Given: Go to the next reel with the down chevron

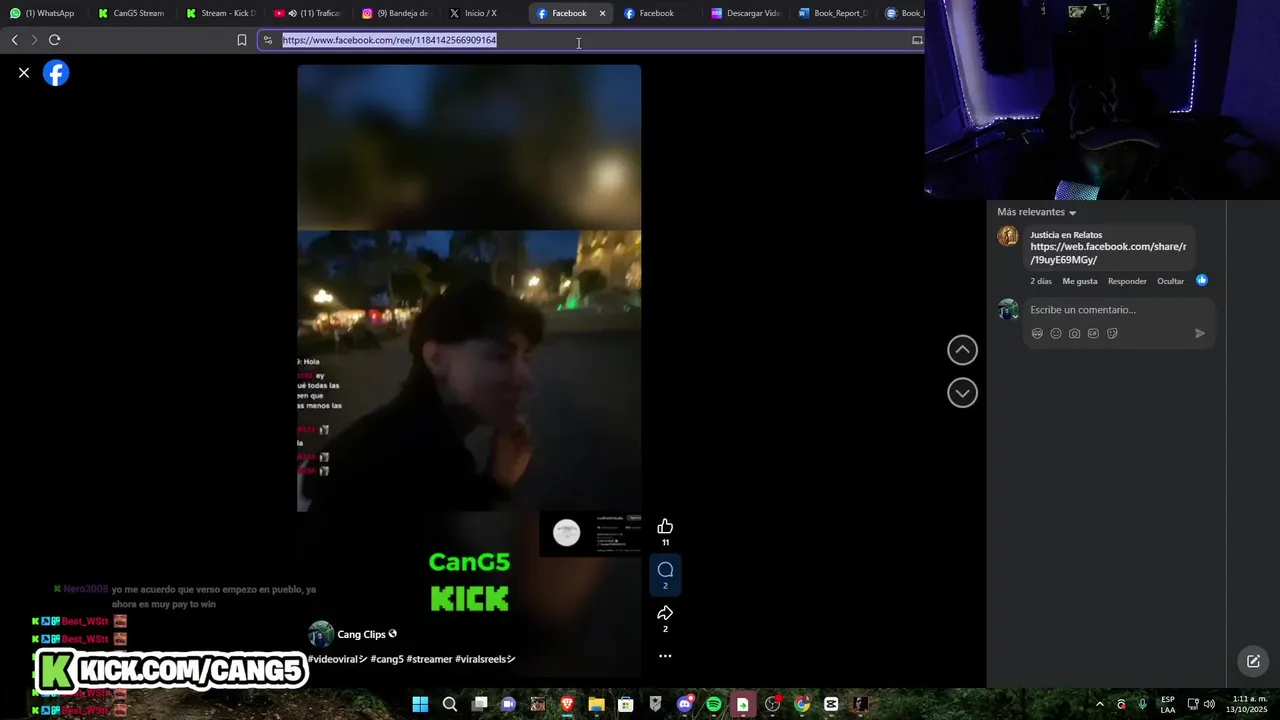Looking at the screenshot, I should pyautogui.click(x=962, y=393).
